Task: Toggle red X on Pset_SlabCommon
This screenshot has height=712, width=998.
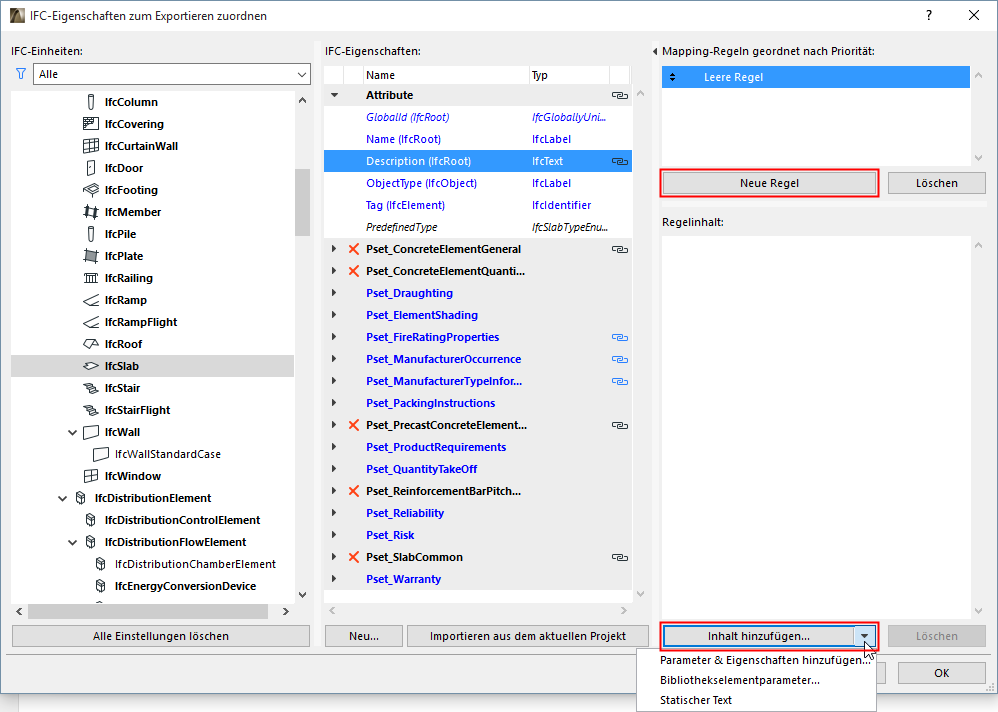Action: tap(354, 557)
